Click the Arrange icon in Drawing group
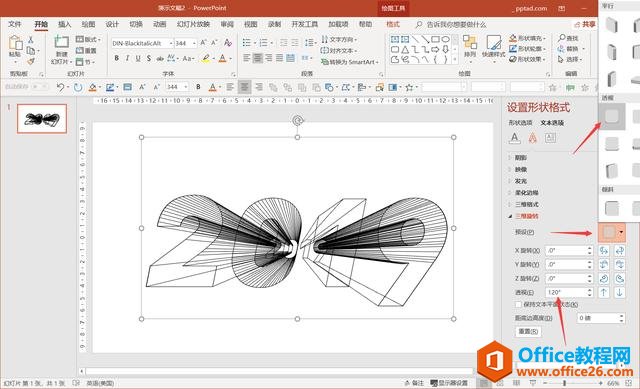This screenshot has height=389, width=640. point(470,47)
